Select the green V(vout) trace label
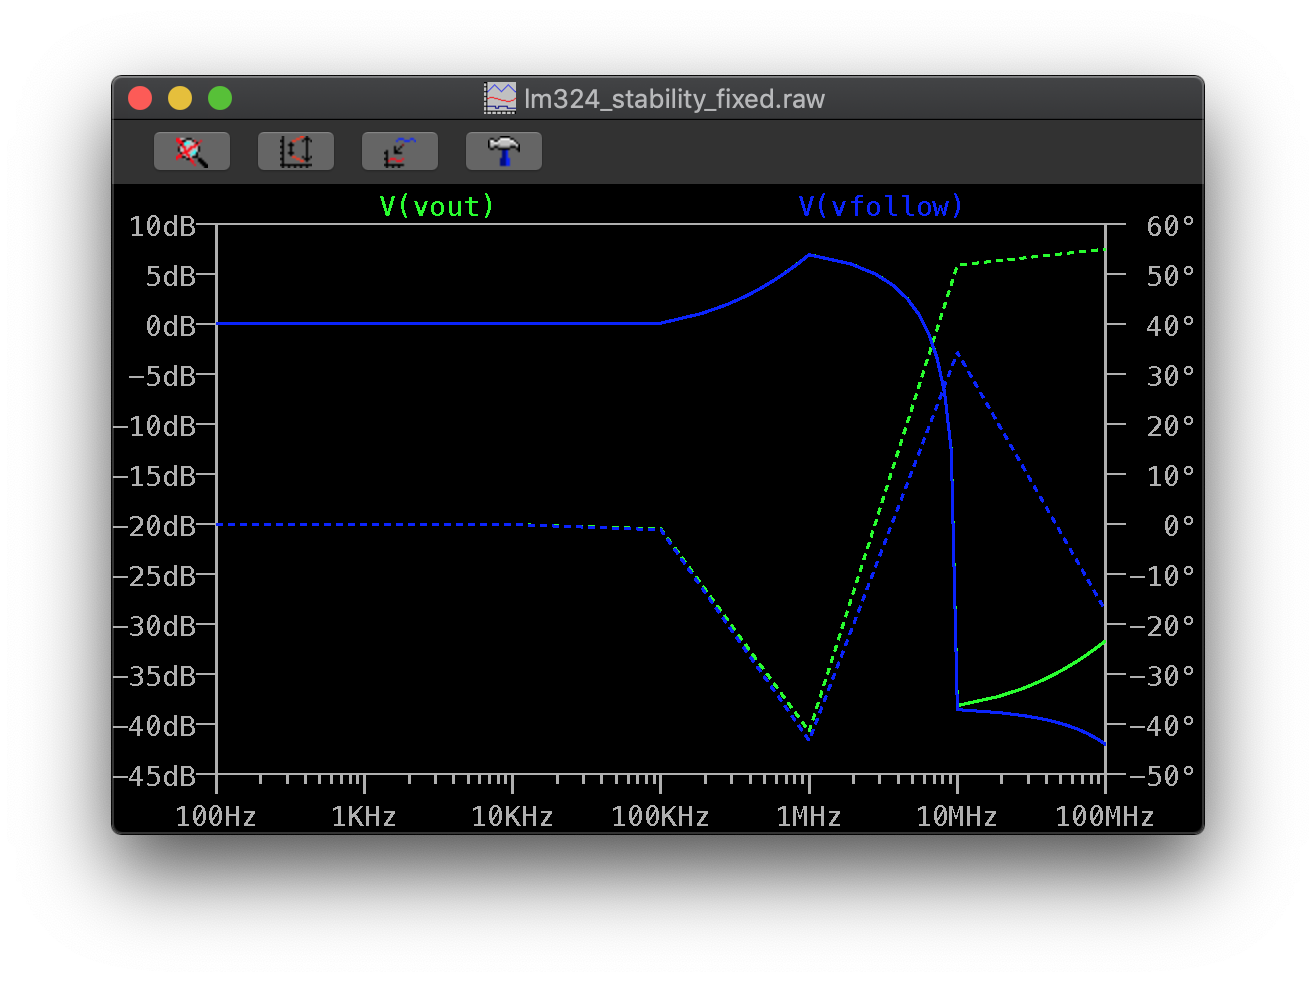Image resolution: width=1316 pixels, height=982 pixels. point(437,206)
